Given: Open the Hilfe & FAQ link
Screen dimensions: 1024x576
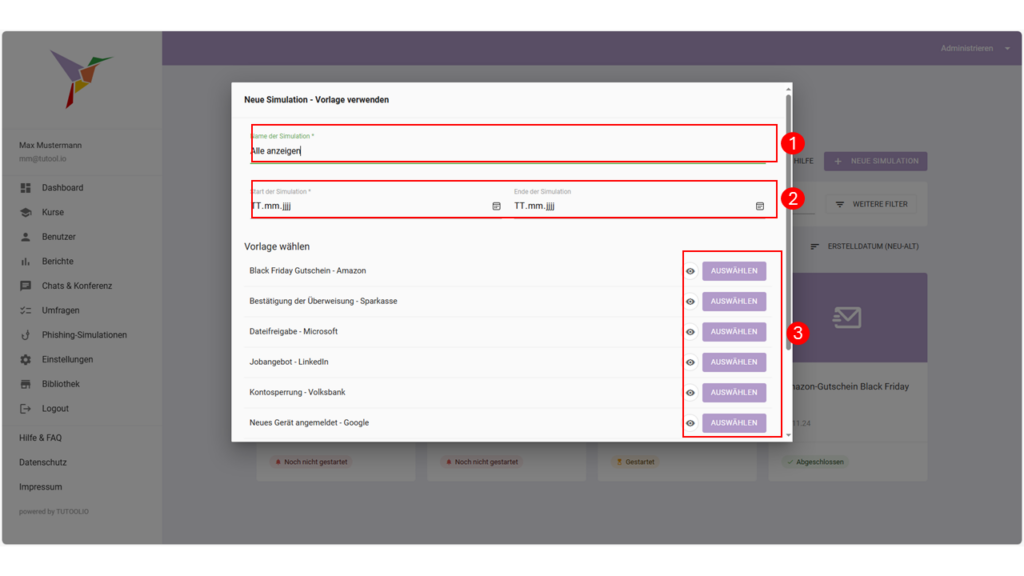Looking at the screenshot, I should pyautogui.click(x=40, y=438).
